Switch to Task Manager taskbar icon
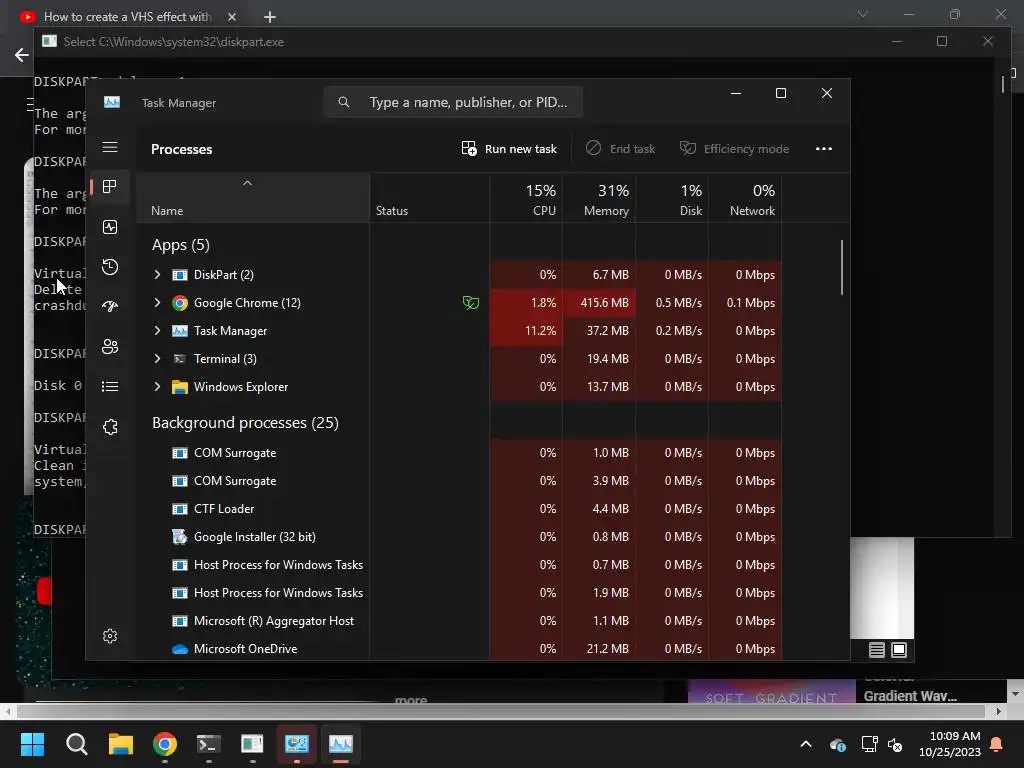This screenshot has height=768, width=1024. click(x=340, y=744)
